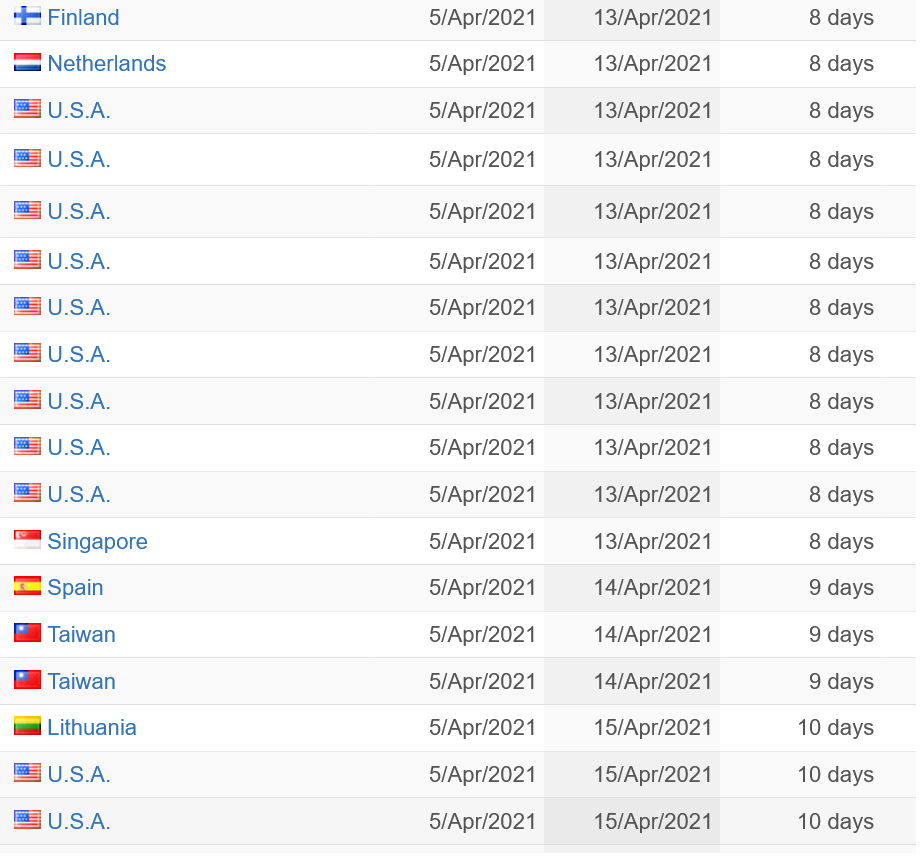Viewport: 924px width, 860px height.
Task: Click the Finland flag icon
Action: [x=27, y=16]
